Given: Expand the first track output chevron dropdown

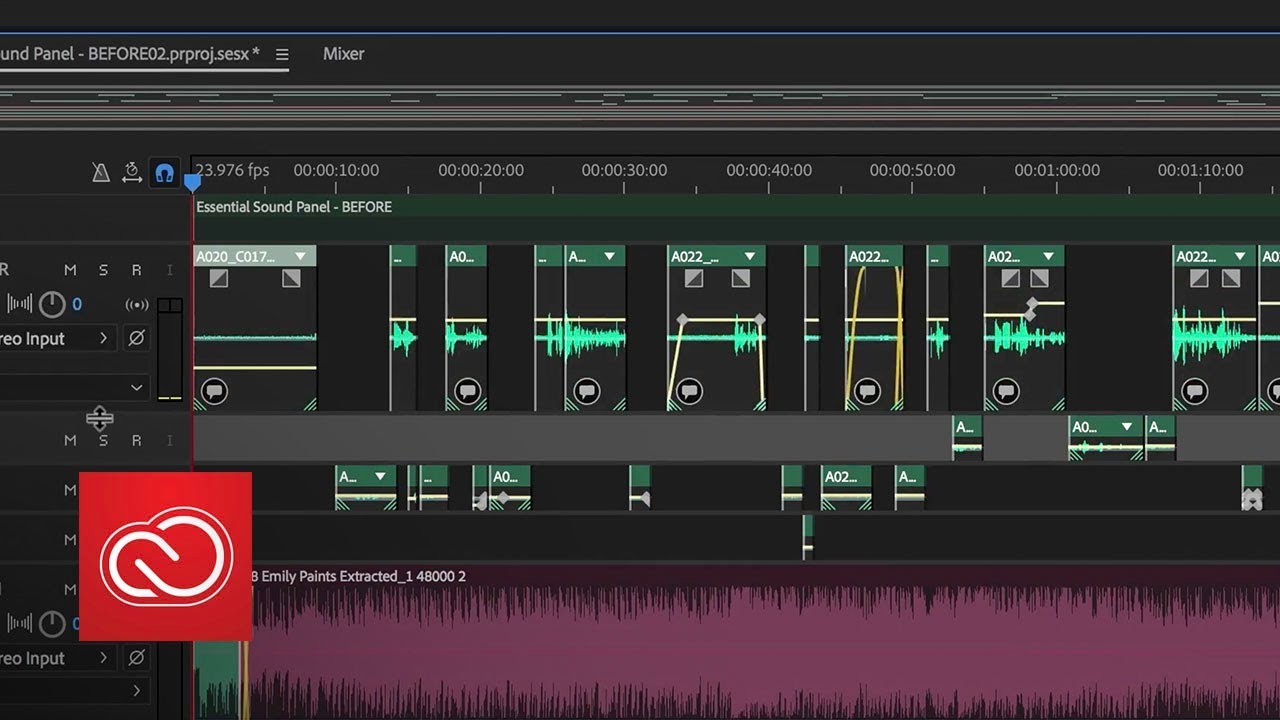Looking at the screenshot, I should 136,387.
